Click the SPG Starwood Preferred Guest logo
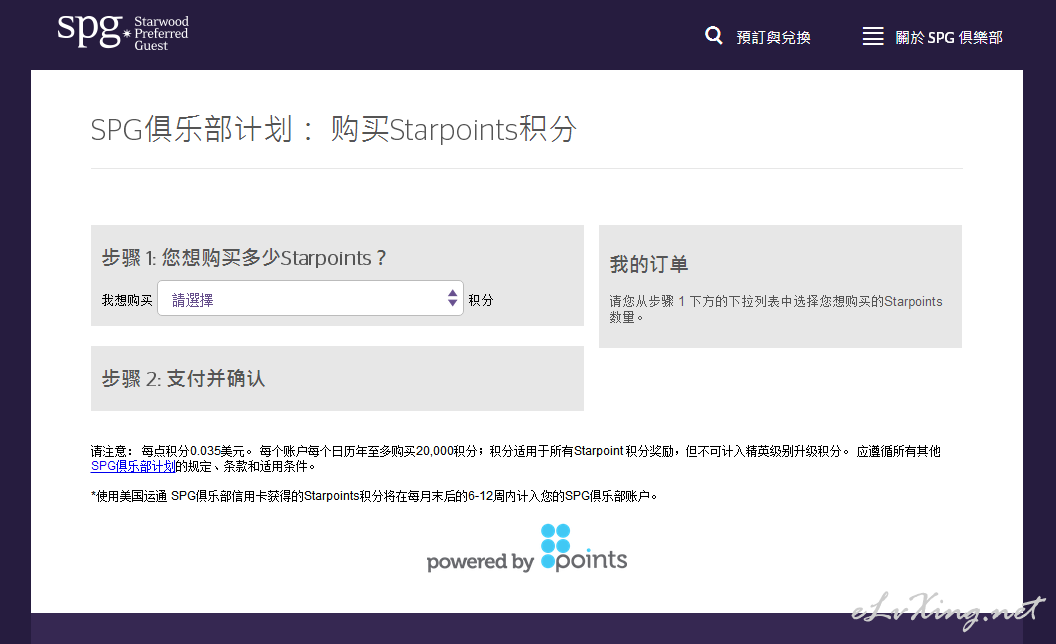 click(x=123, y=32)
